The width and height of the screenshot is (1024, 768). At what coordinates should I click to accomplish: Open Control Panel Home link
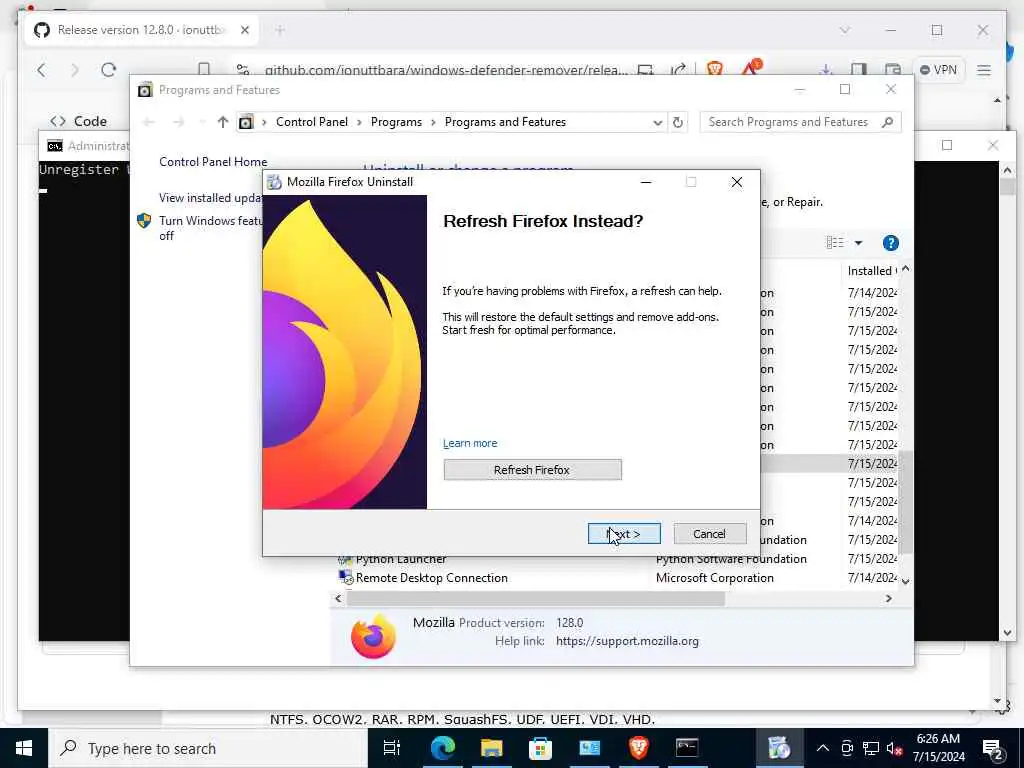point(213,161)
